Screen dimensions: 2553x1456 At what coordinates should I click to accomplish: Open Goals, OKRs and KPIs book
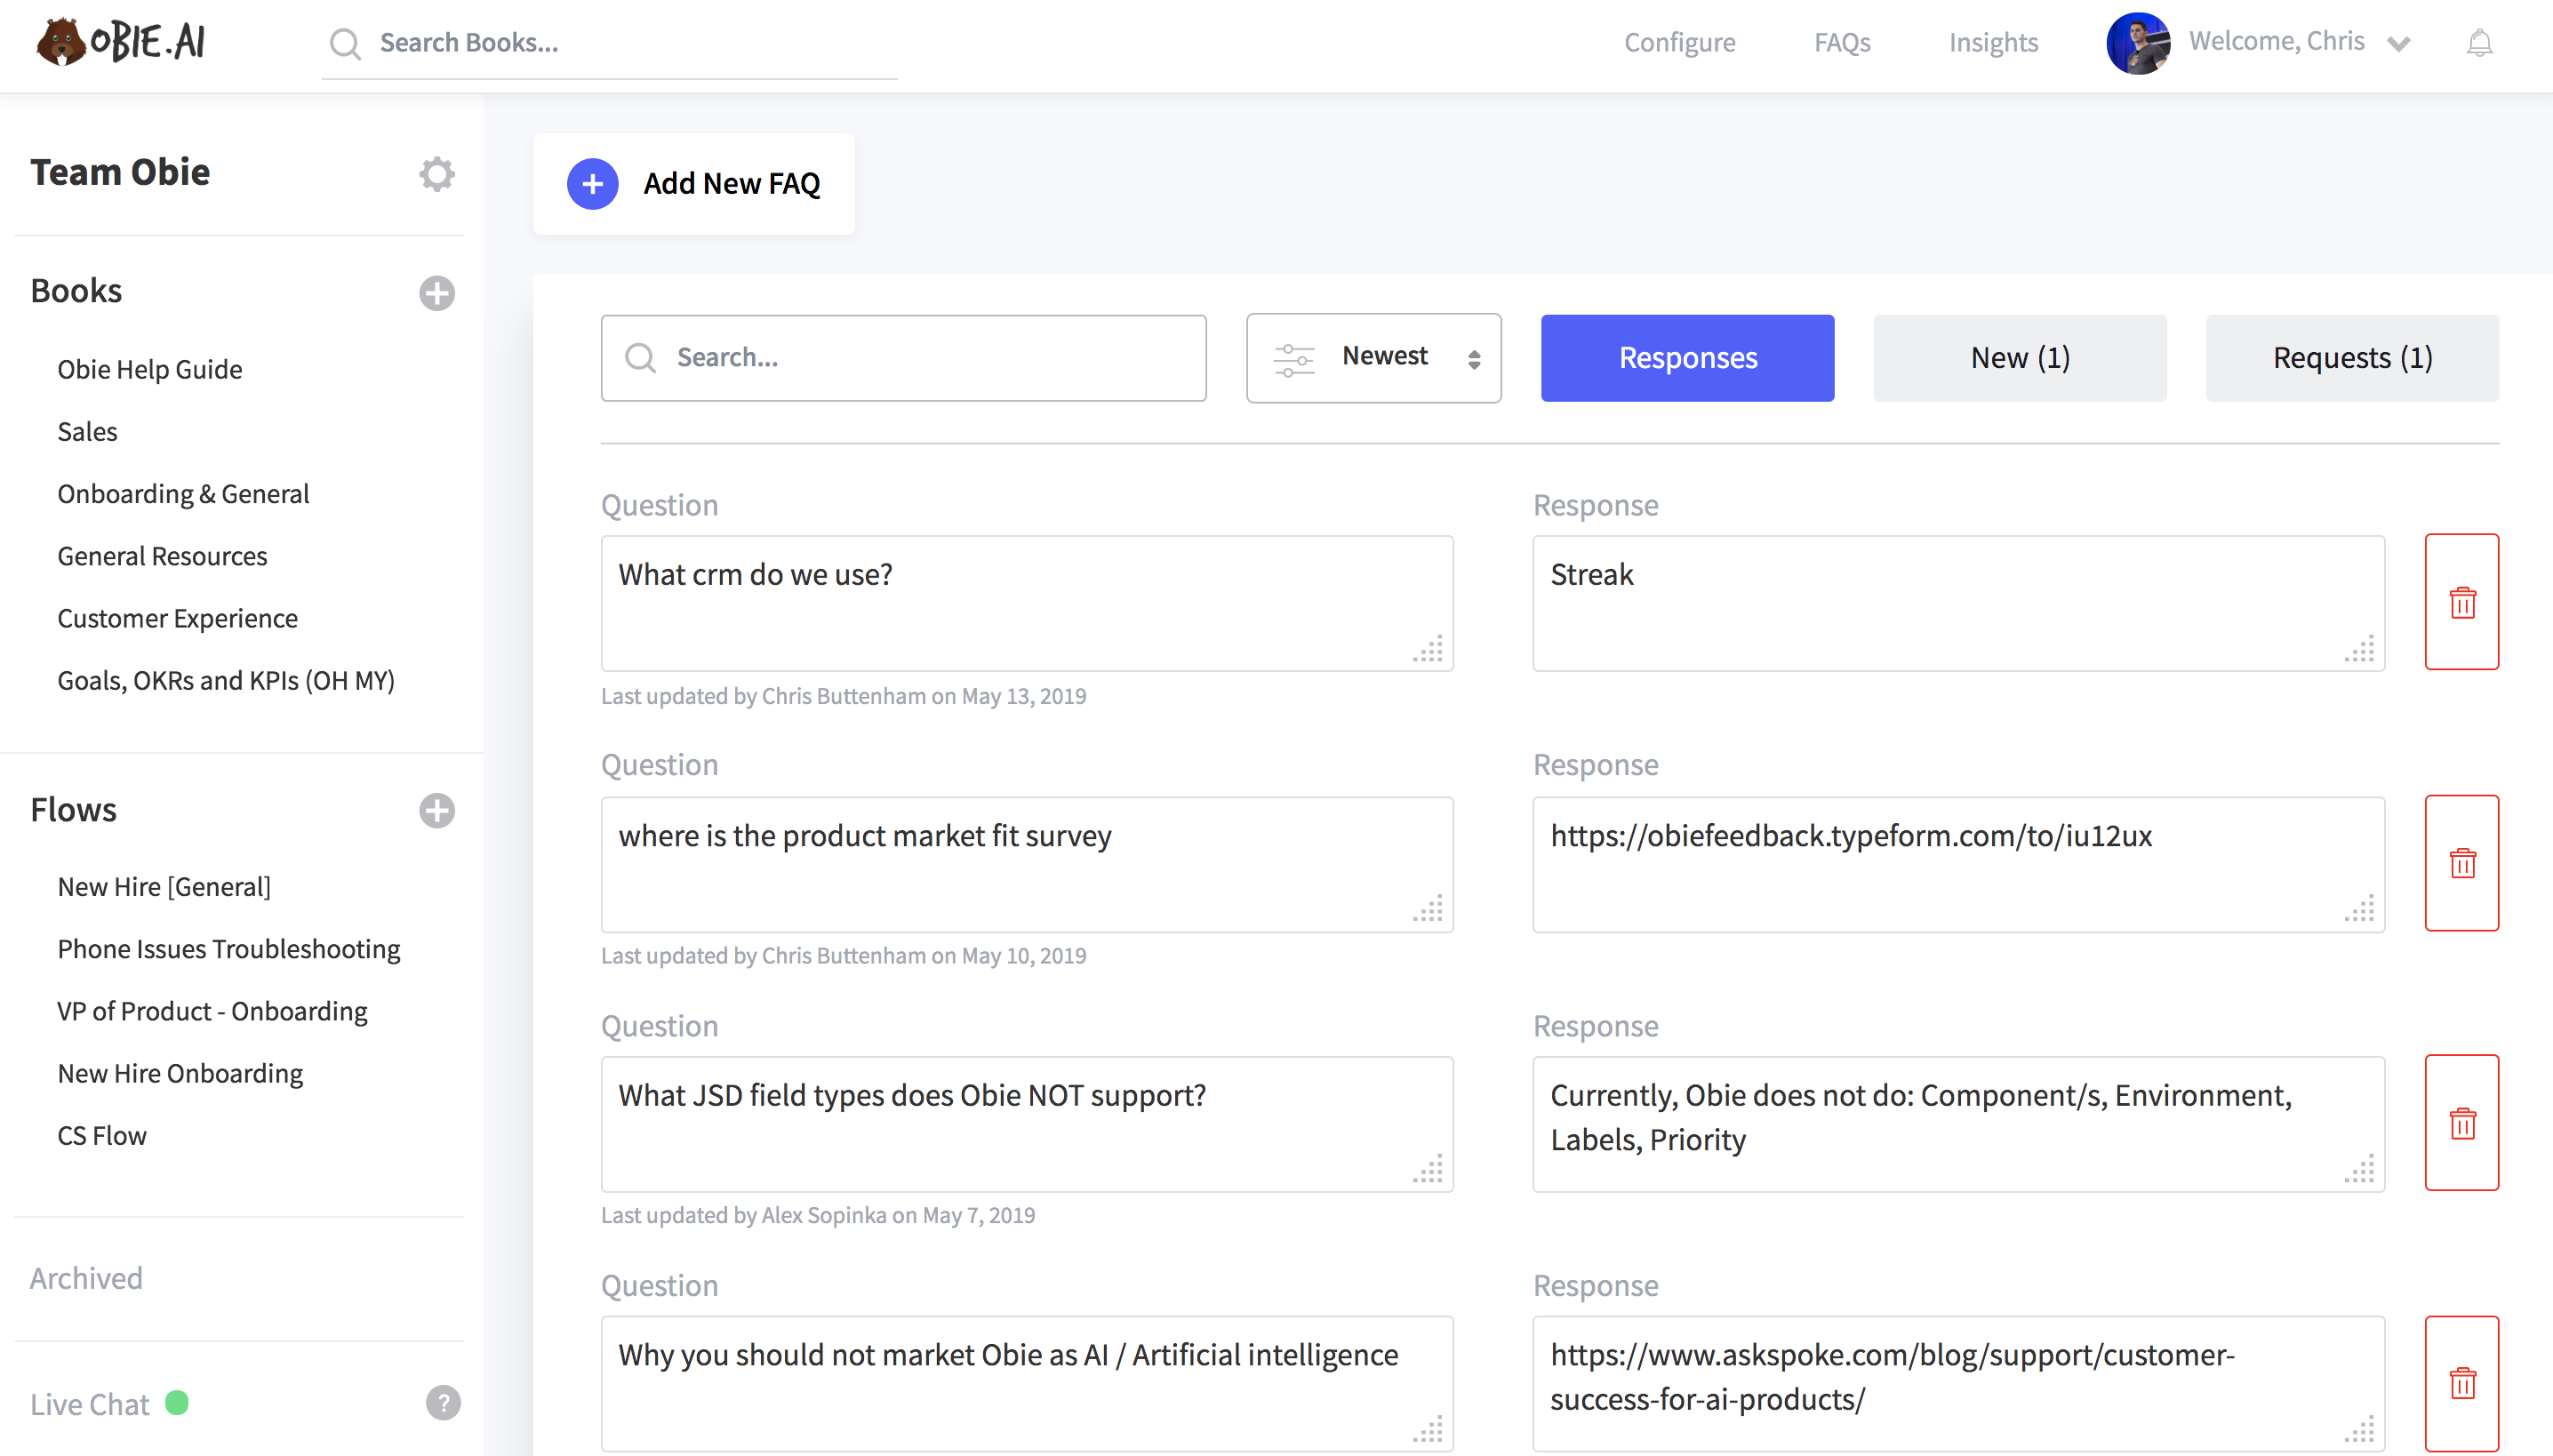[x=226, y=680]
